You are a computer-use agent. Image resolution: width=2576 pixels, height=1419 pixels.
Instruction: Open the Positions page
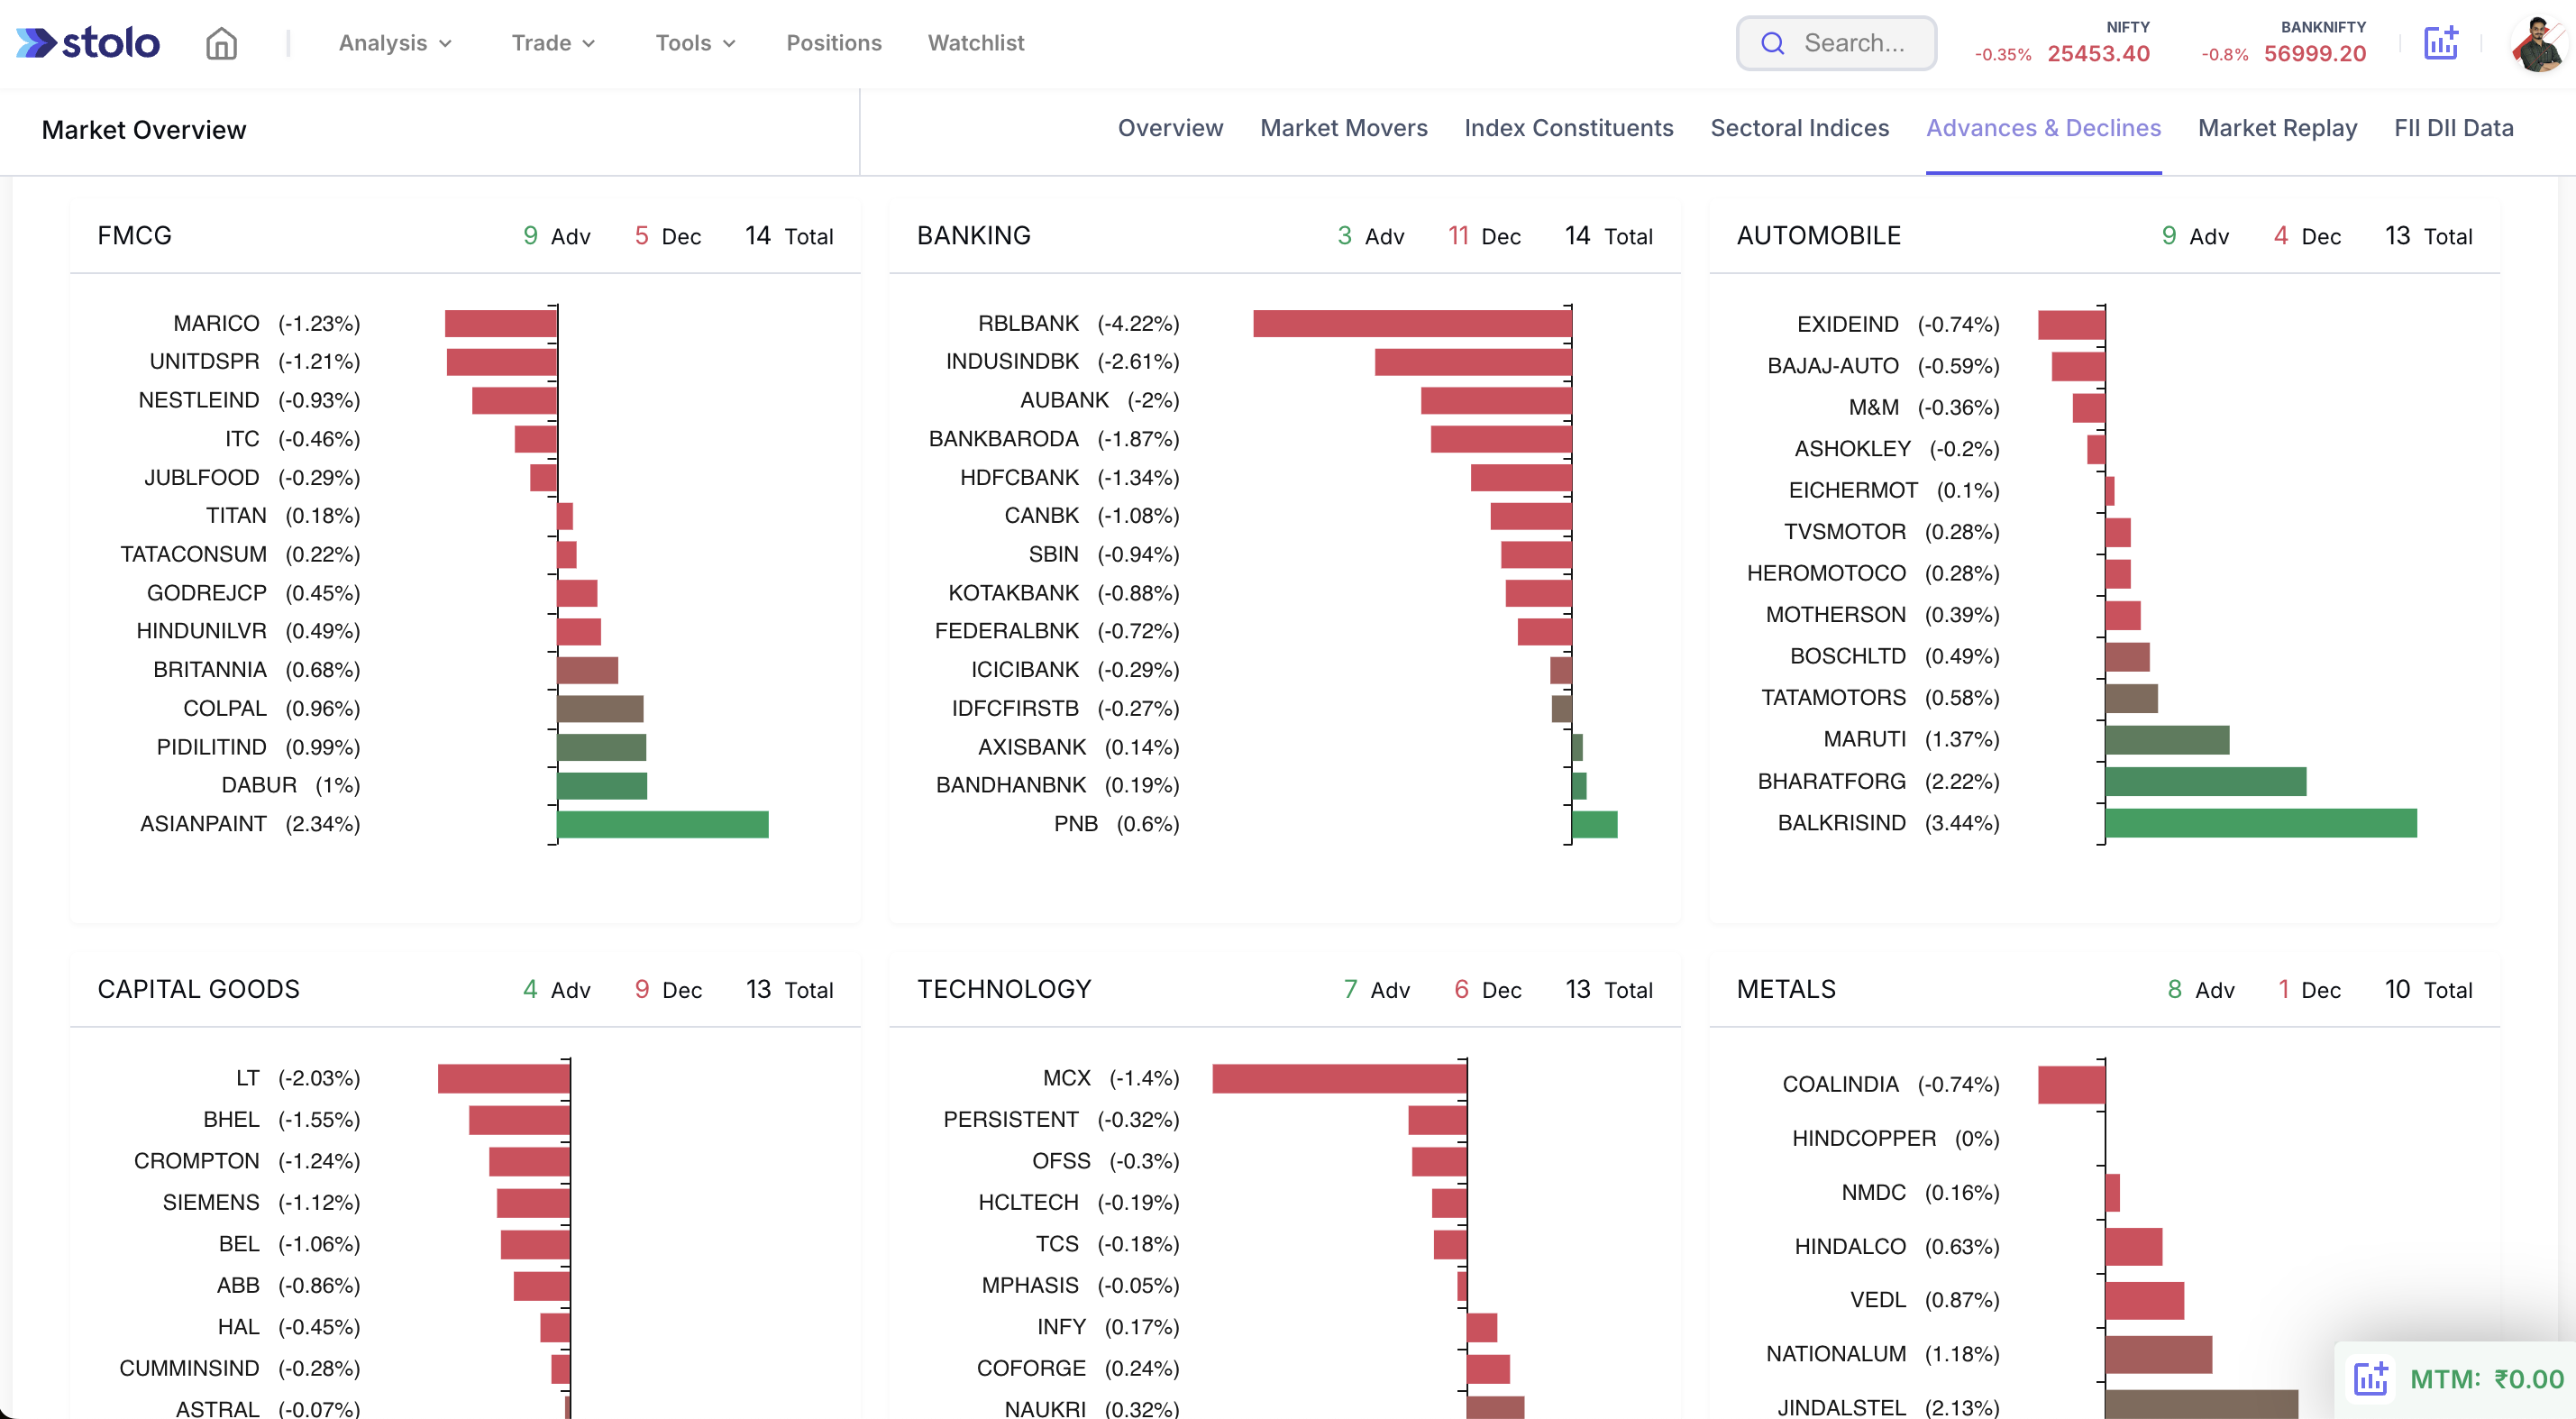[x=834, y=43]
